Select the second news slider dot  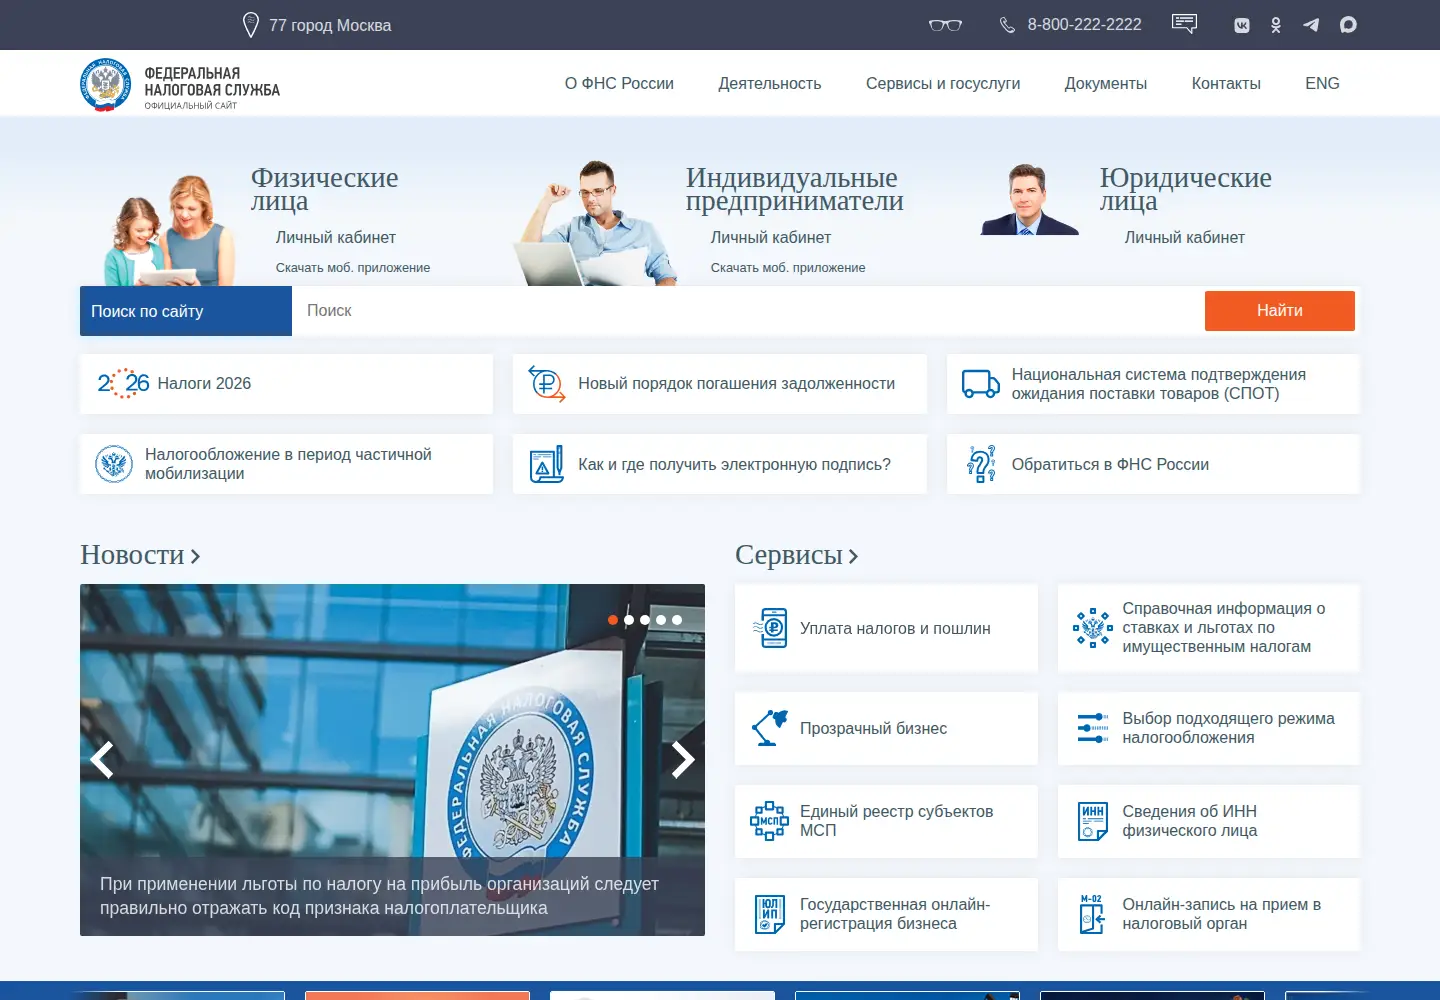629,620
